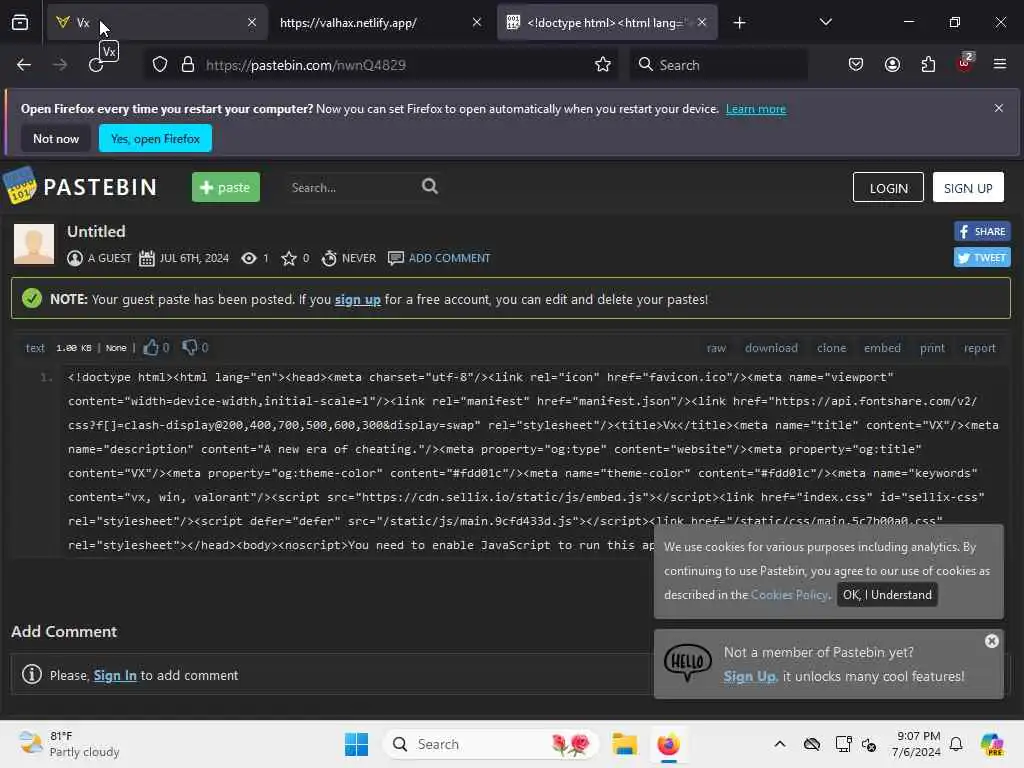The height and width of the screenshot is (768, 1024).
Task: Open the LOGIN button
Action: [888, 188]
